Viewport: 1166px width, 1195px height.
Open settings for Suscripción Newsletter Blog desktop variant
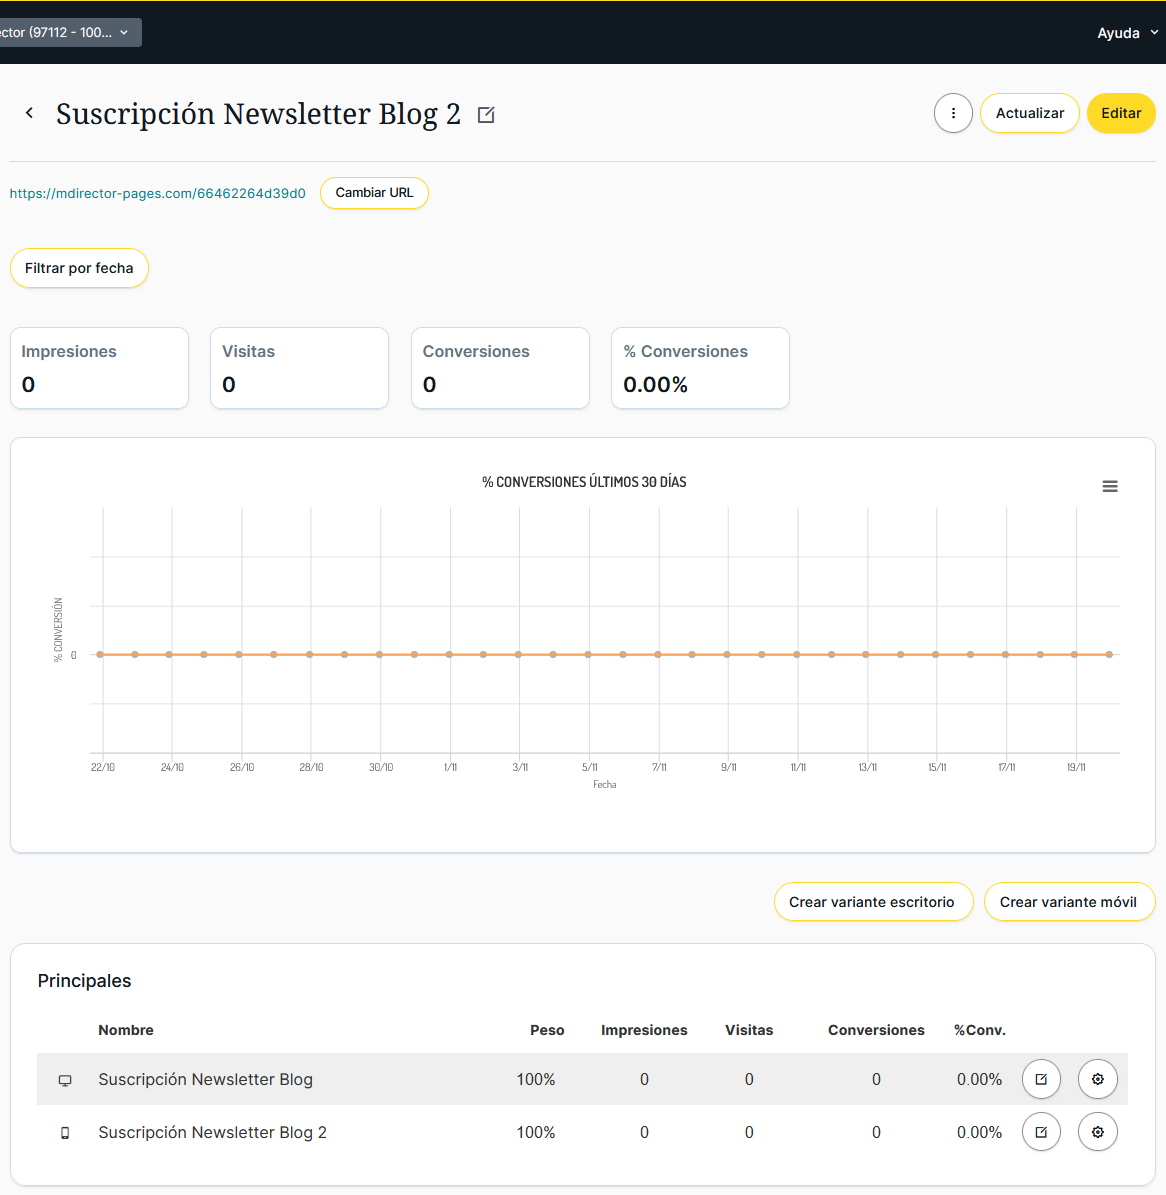click(x=1097, y=1079)
